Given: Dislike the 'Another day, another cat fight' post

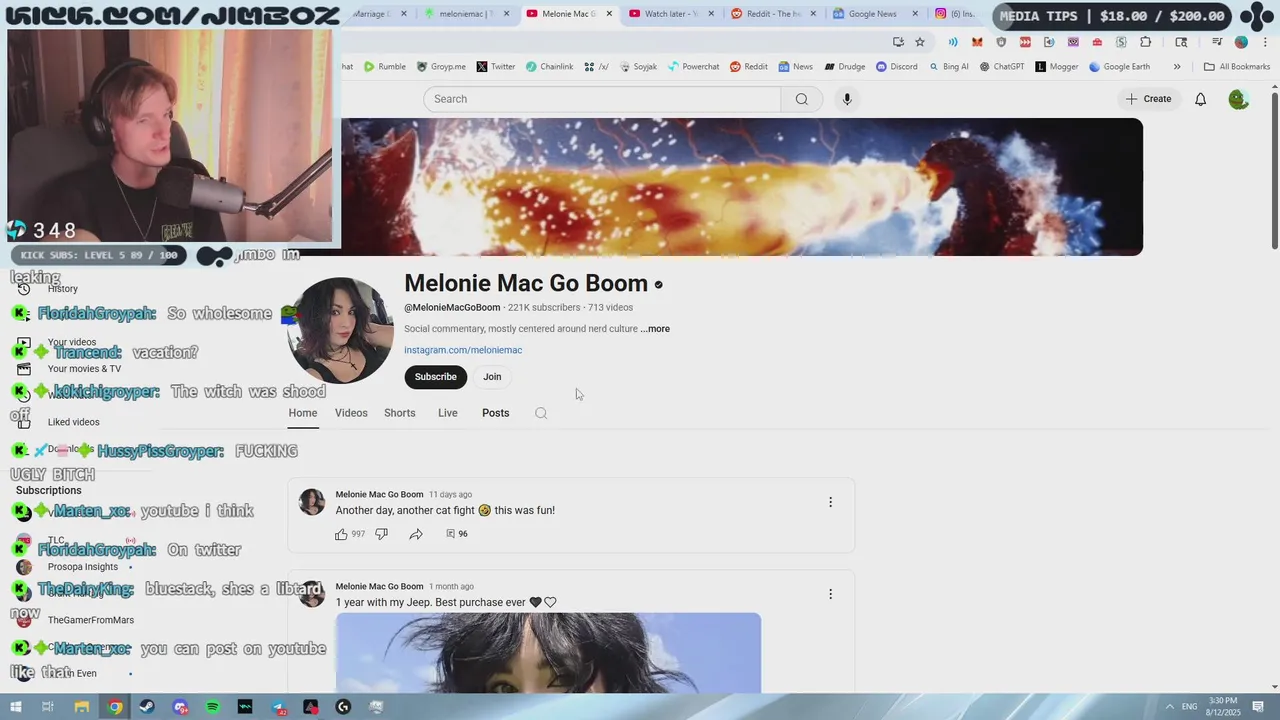Looking at the screenshot, I should tap(381, 534).
